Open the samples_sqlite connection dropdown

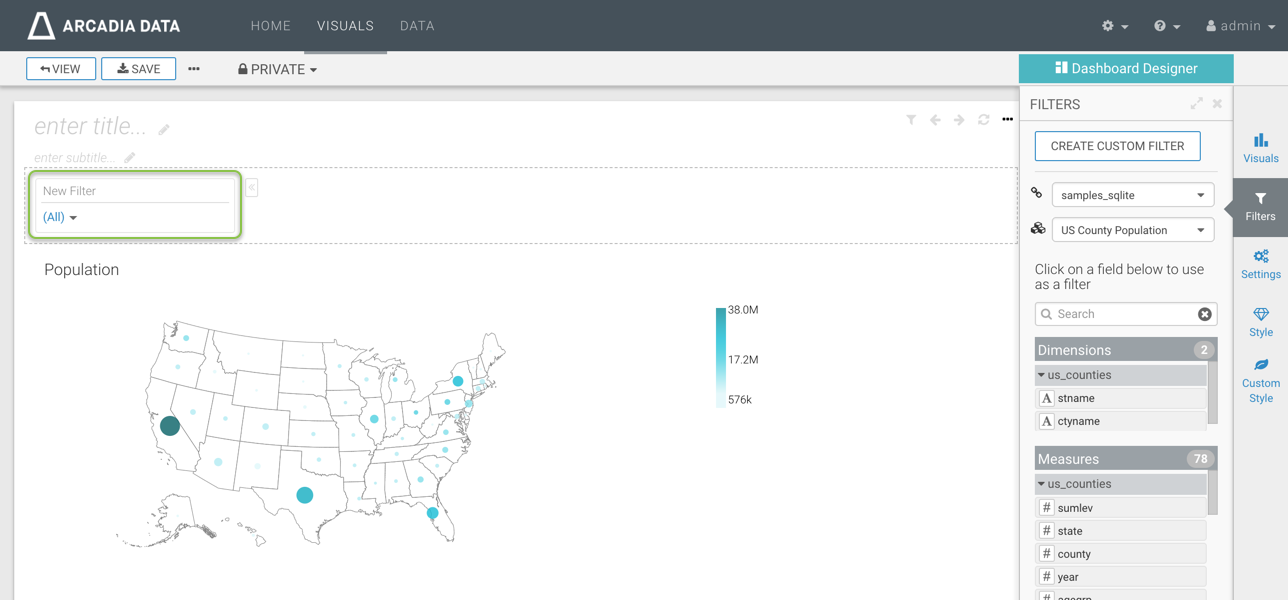pos(1132,195)
